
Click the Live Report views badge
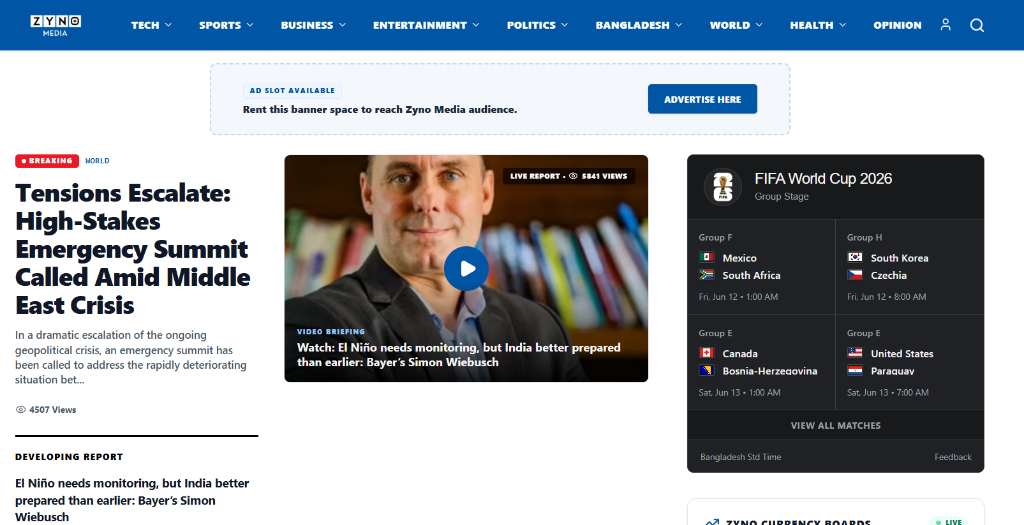click(568, 176)
